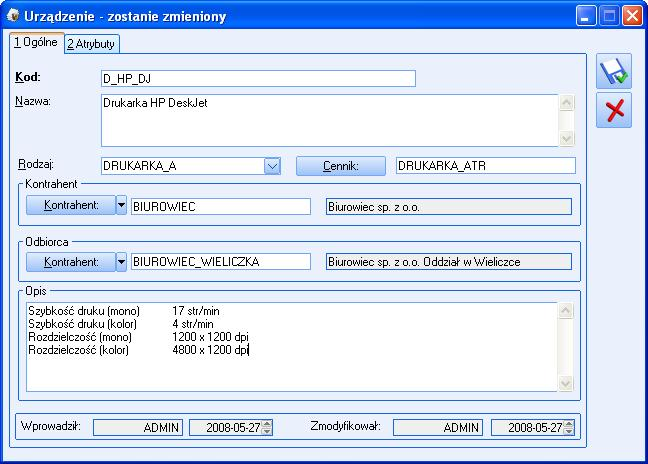Click the Wprowadził ADMIN operator field
The width and height of the screenshot is (648, 464).
coord(138,427)
